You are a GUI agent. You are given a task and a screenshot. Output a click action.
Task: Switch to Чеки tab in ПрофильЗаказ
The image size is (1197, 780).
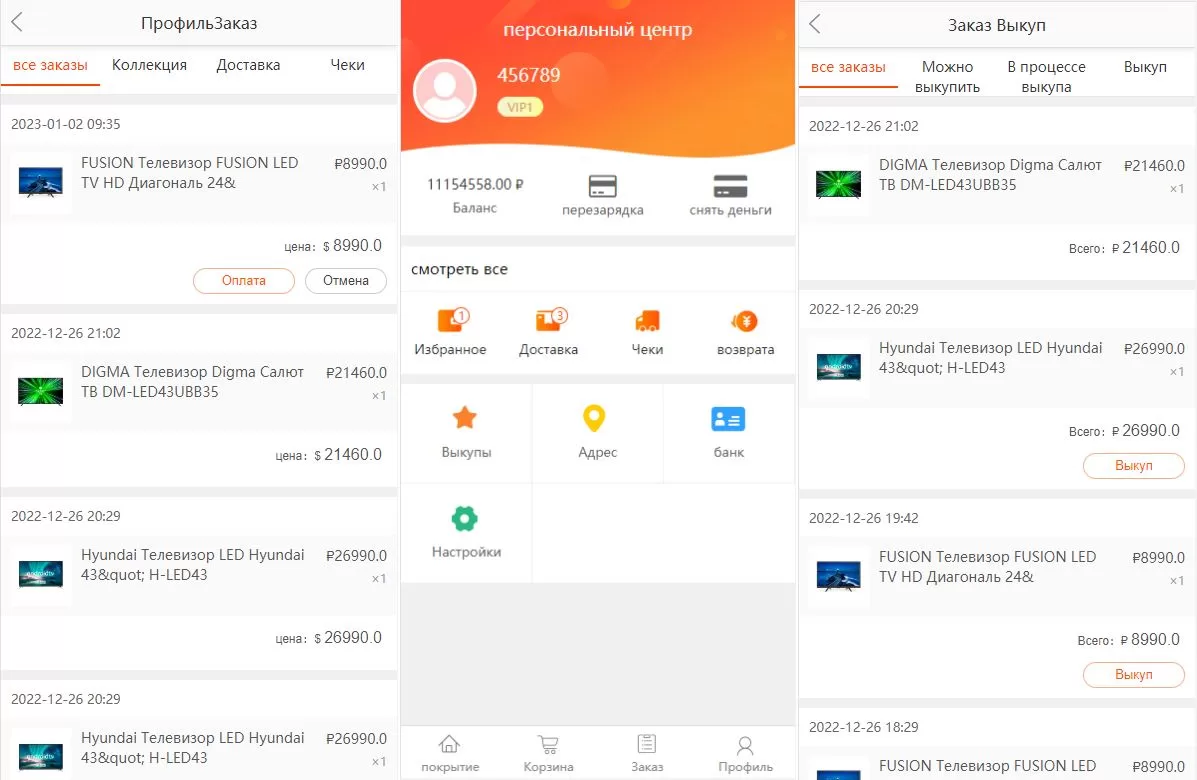pyautogui.click(x=347, y=66)
